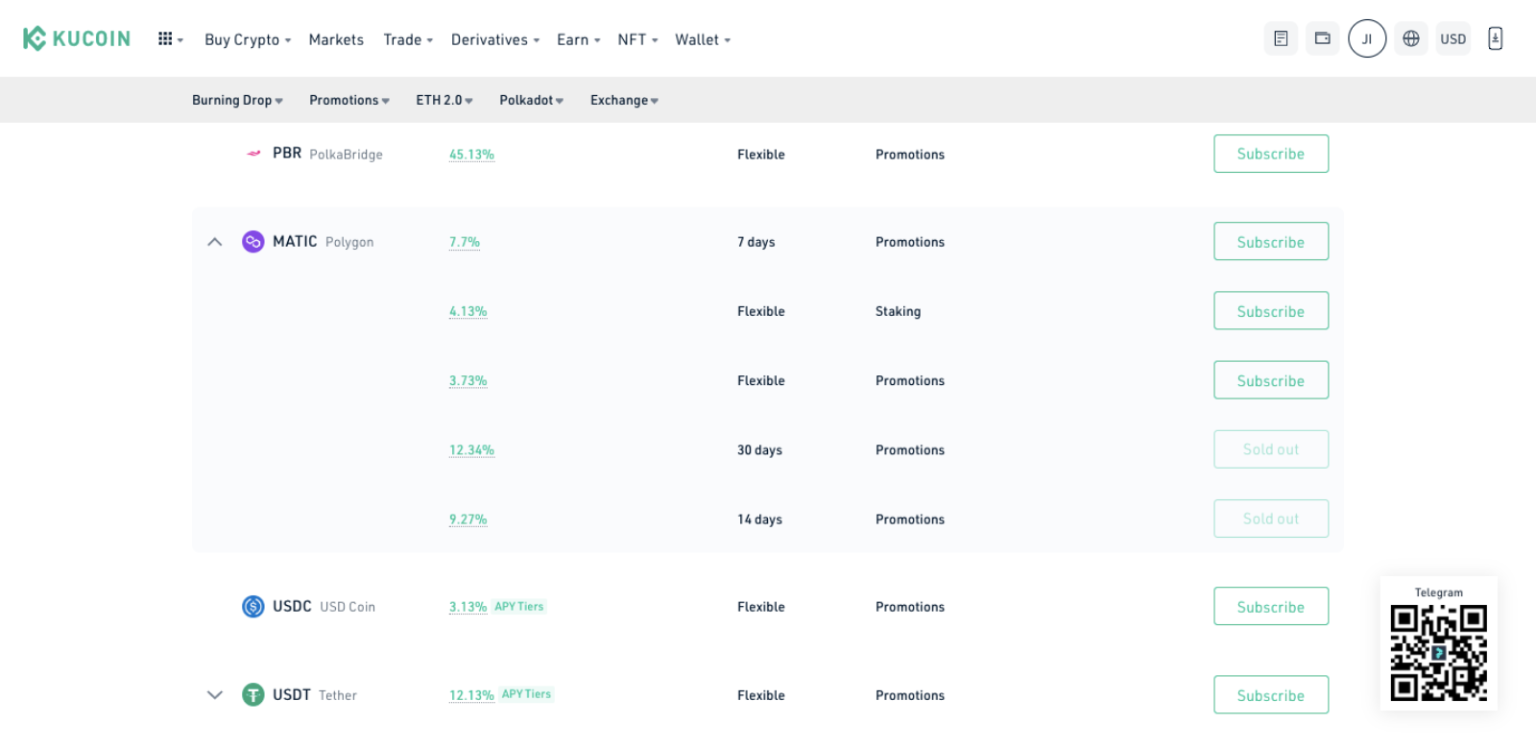The image size is (1536, 749).
Task: Subscribe to the PBR PolkaBridge offer
Action: [x=1271, y=153]
